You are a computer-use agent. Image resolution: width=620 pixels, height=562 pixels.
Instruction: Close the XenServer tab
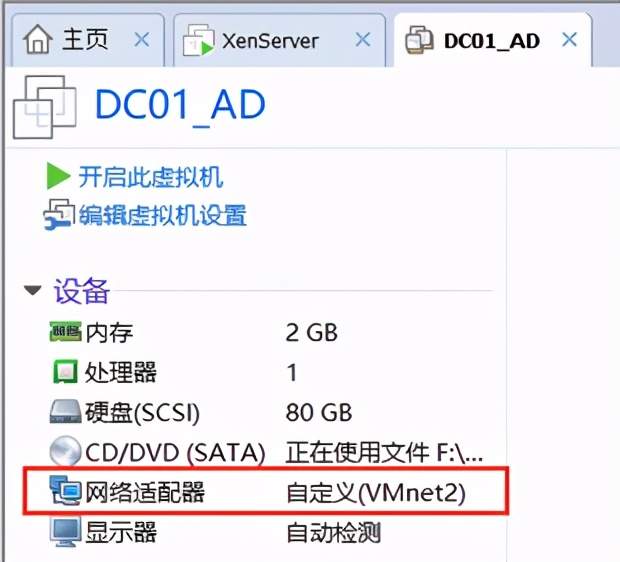pyautogui.click(x=363, y=40)
